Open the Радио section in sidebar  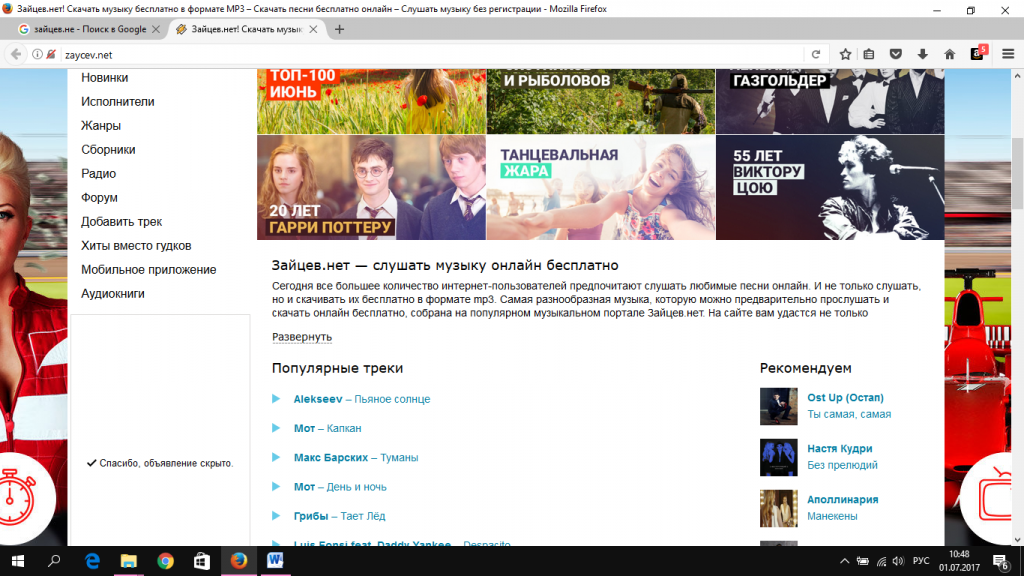pos(99,174)
